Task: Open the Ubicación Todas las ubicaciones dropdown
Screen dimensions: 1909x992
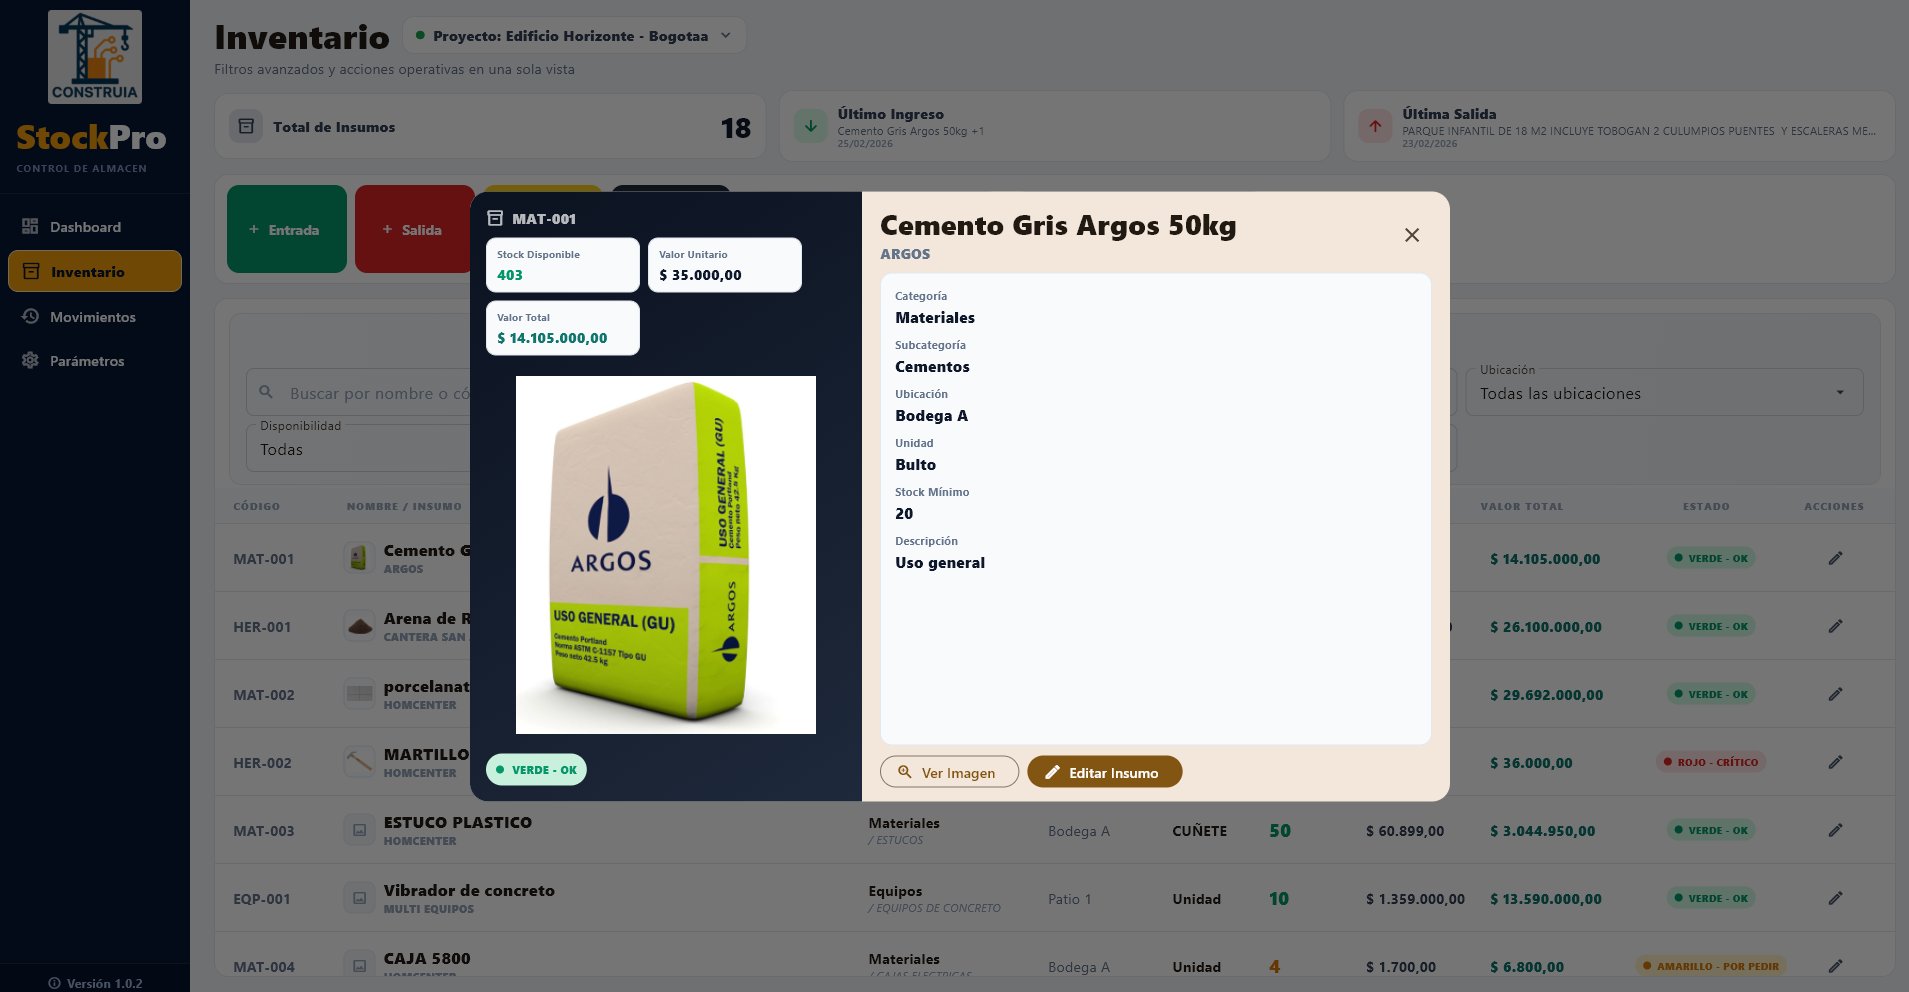Action: 1664,393
